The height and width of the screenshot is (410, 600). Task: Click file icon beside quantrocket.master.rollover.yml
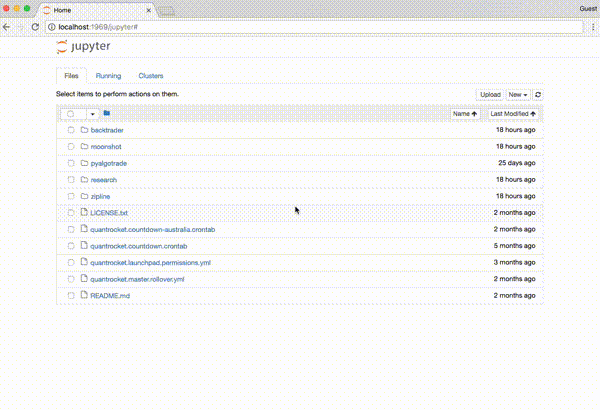(84, 278)
